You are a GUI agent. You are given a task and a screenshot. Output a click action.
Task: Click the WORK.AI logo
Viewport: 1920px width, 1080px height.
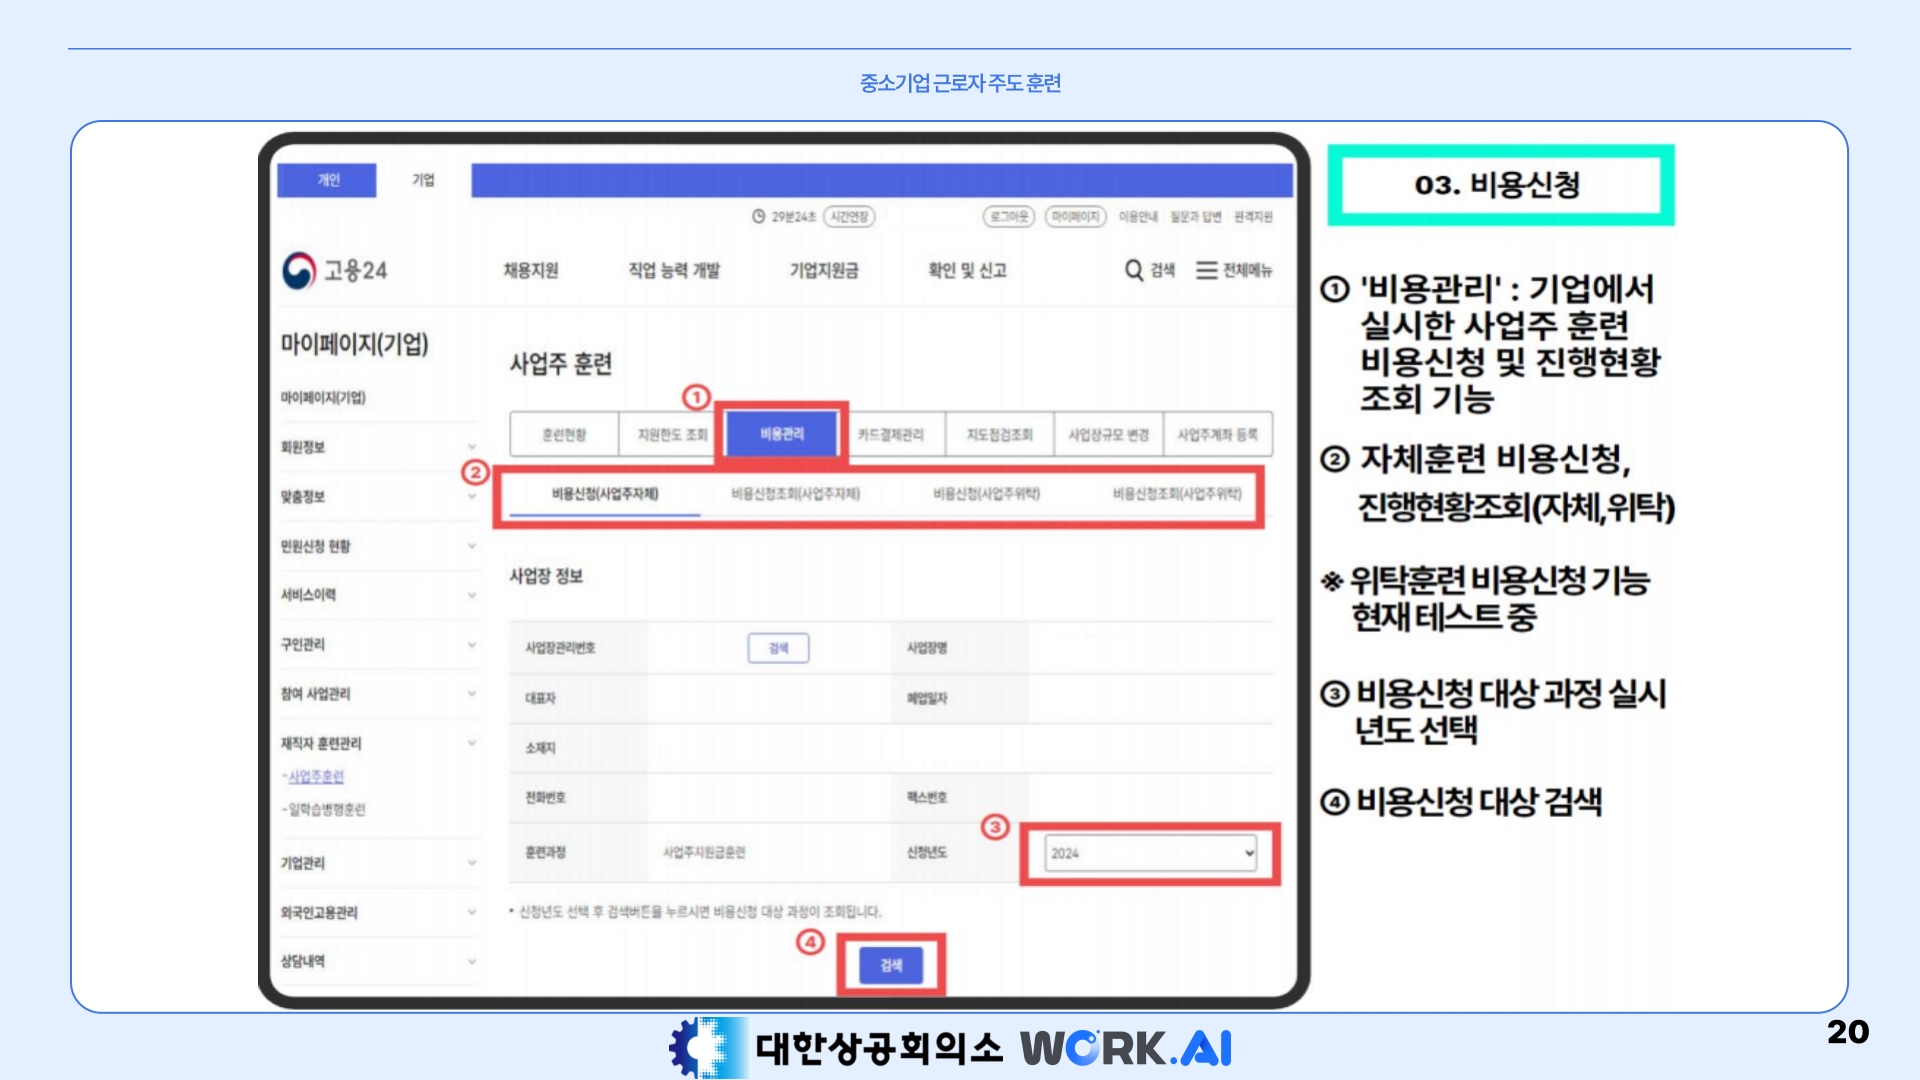point(1125,1048)
